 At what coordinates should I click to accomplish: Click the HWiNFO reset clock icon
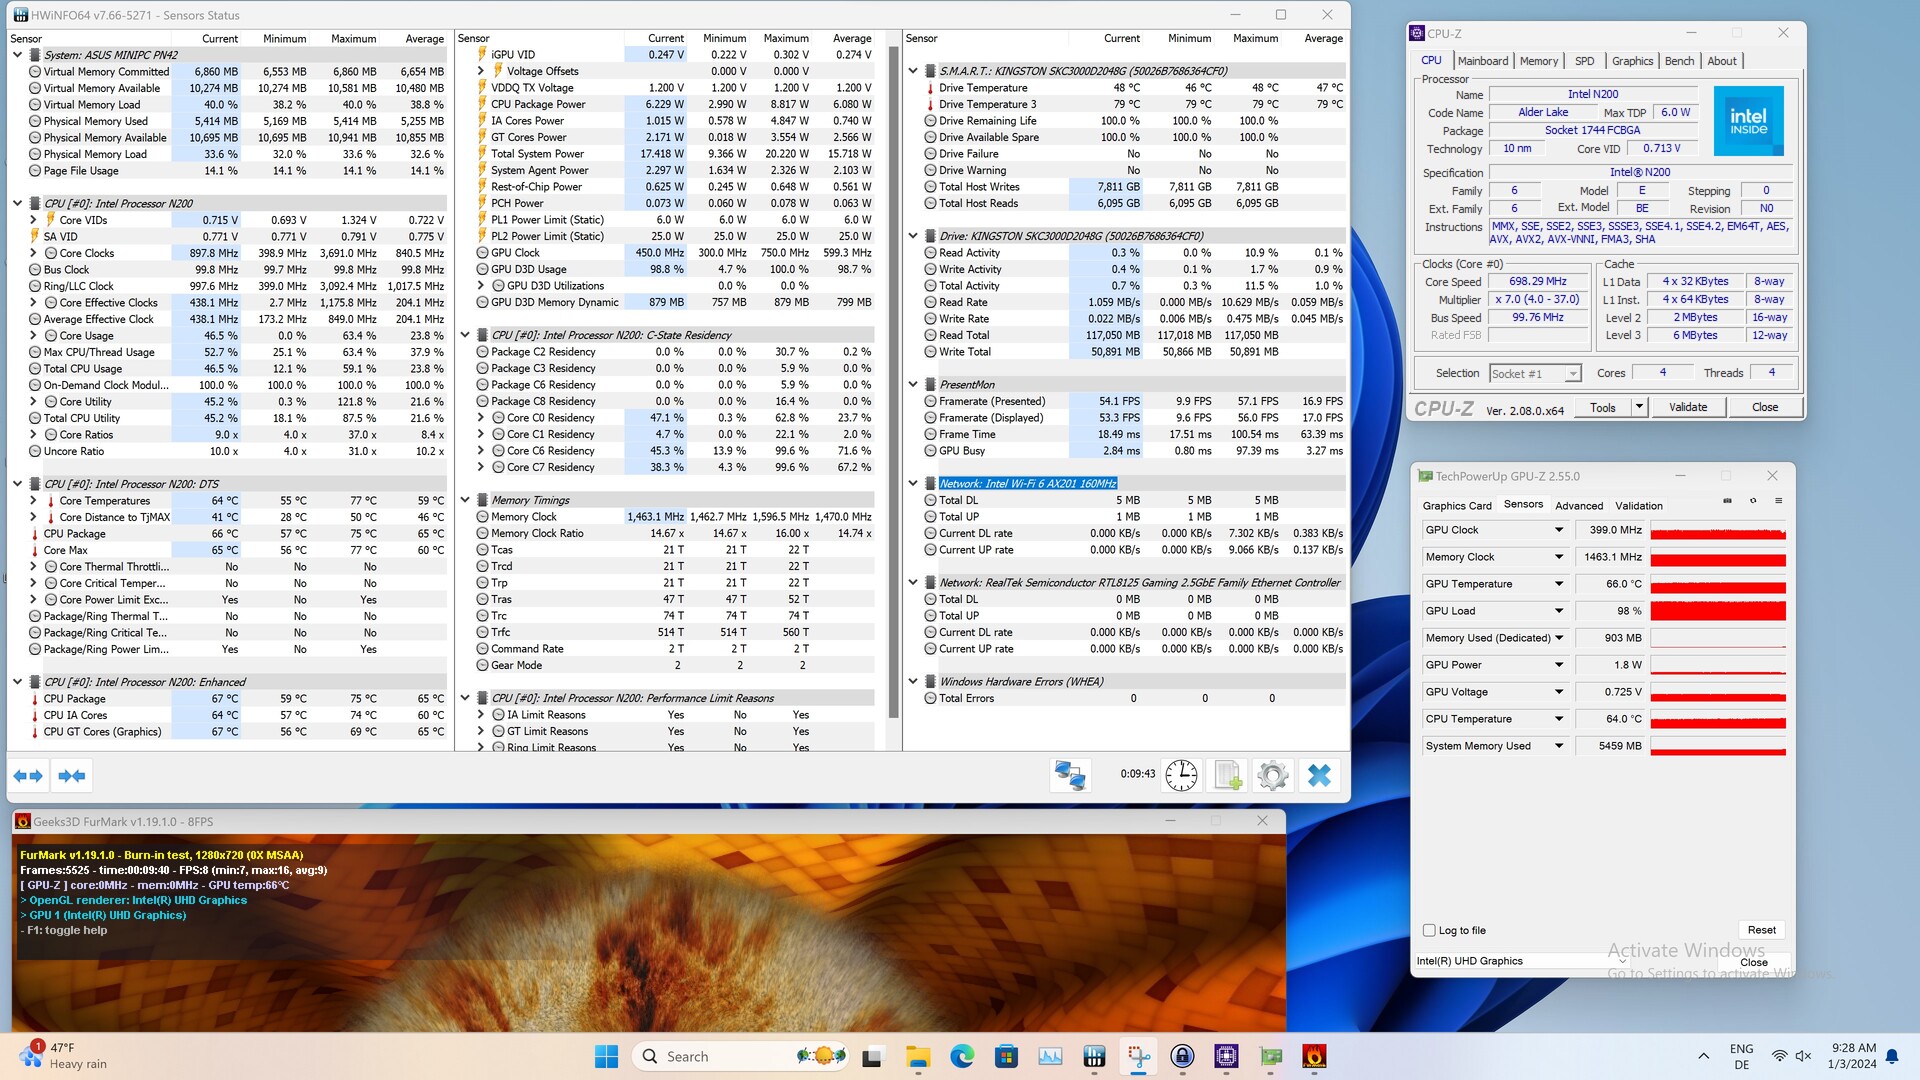[x=1181, y=775]
